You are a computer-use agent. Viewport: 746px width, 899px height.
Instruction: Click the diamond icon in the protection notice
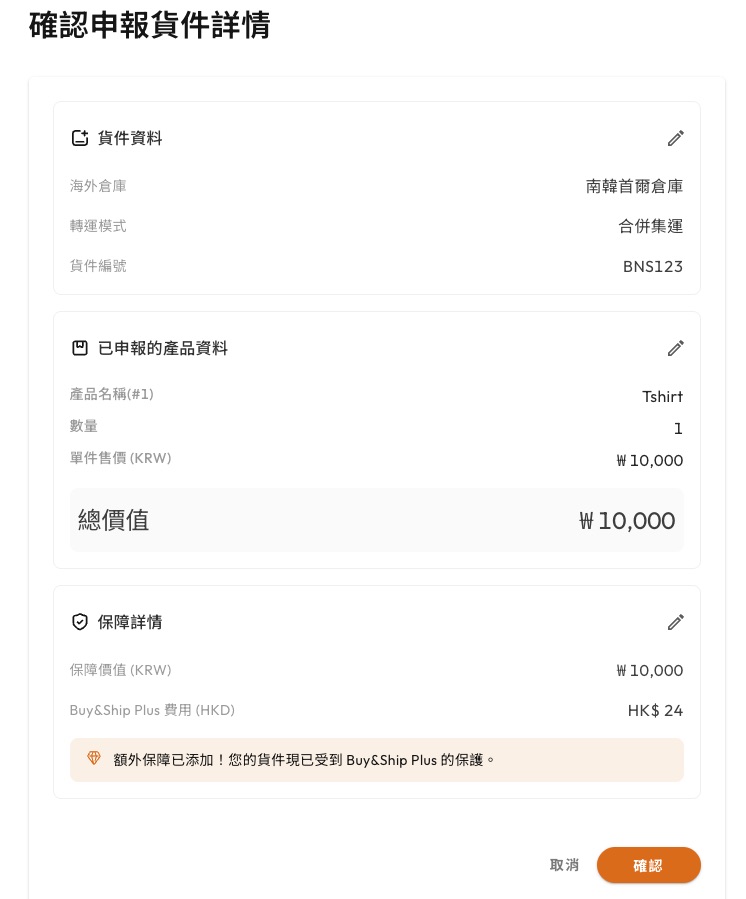click(94, 759)
